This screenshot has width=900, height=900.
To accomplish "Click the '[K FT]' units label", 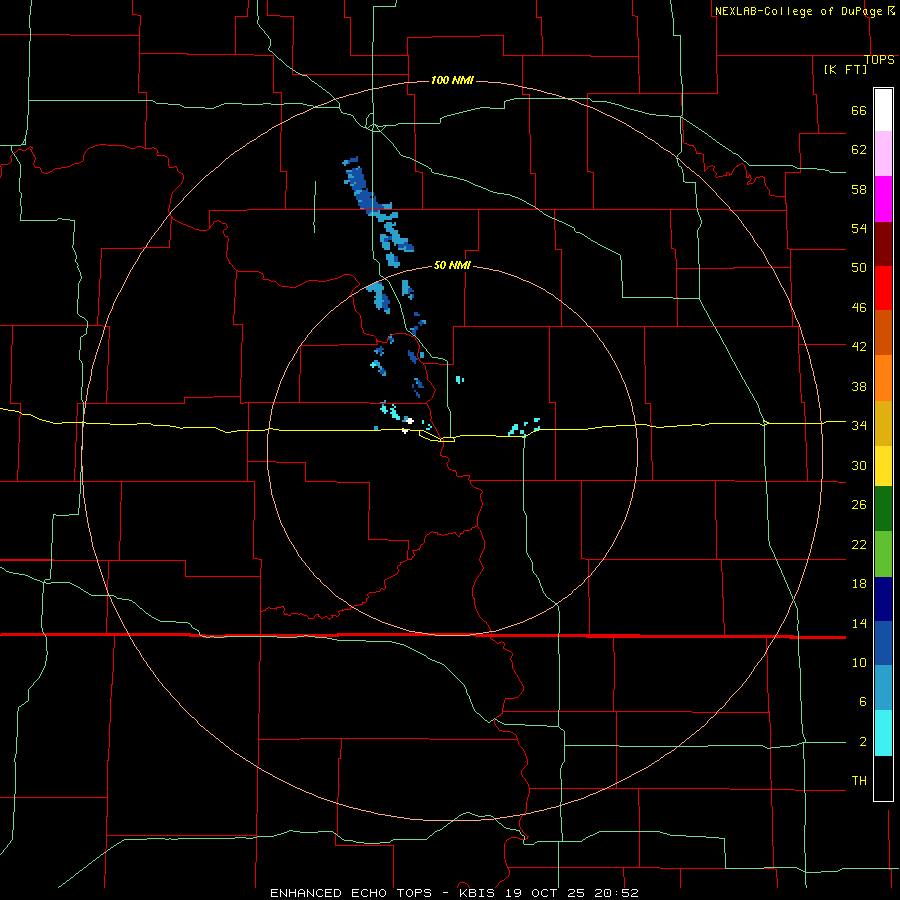I will click(845, 69).
